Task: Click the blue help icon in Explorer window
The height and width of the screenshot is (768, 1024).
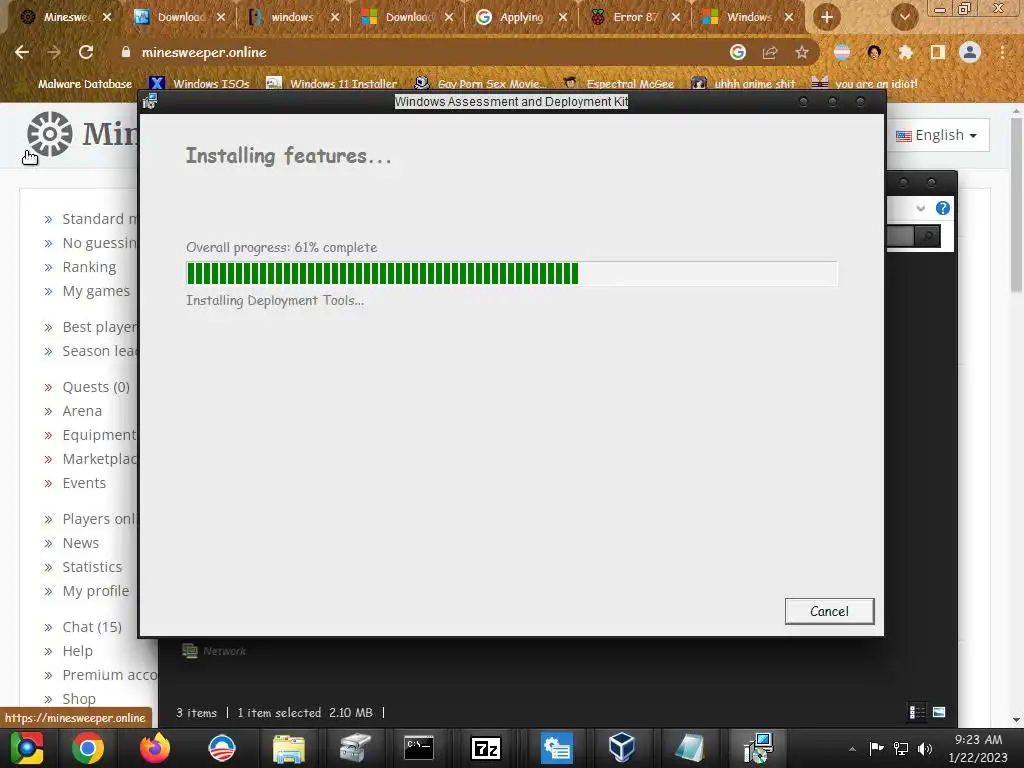Action: point(942,208)
